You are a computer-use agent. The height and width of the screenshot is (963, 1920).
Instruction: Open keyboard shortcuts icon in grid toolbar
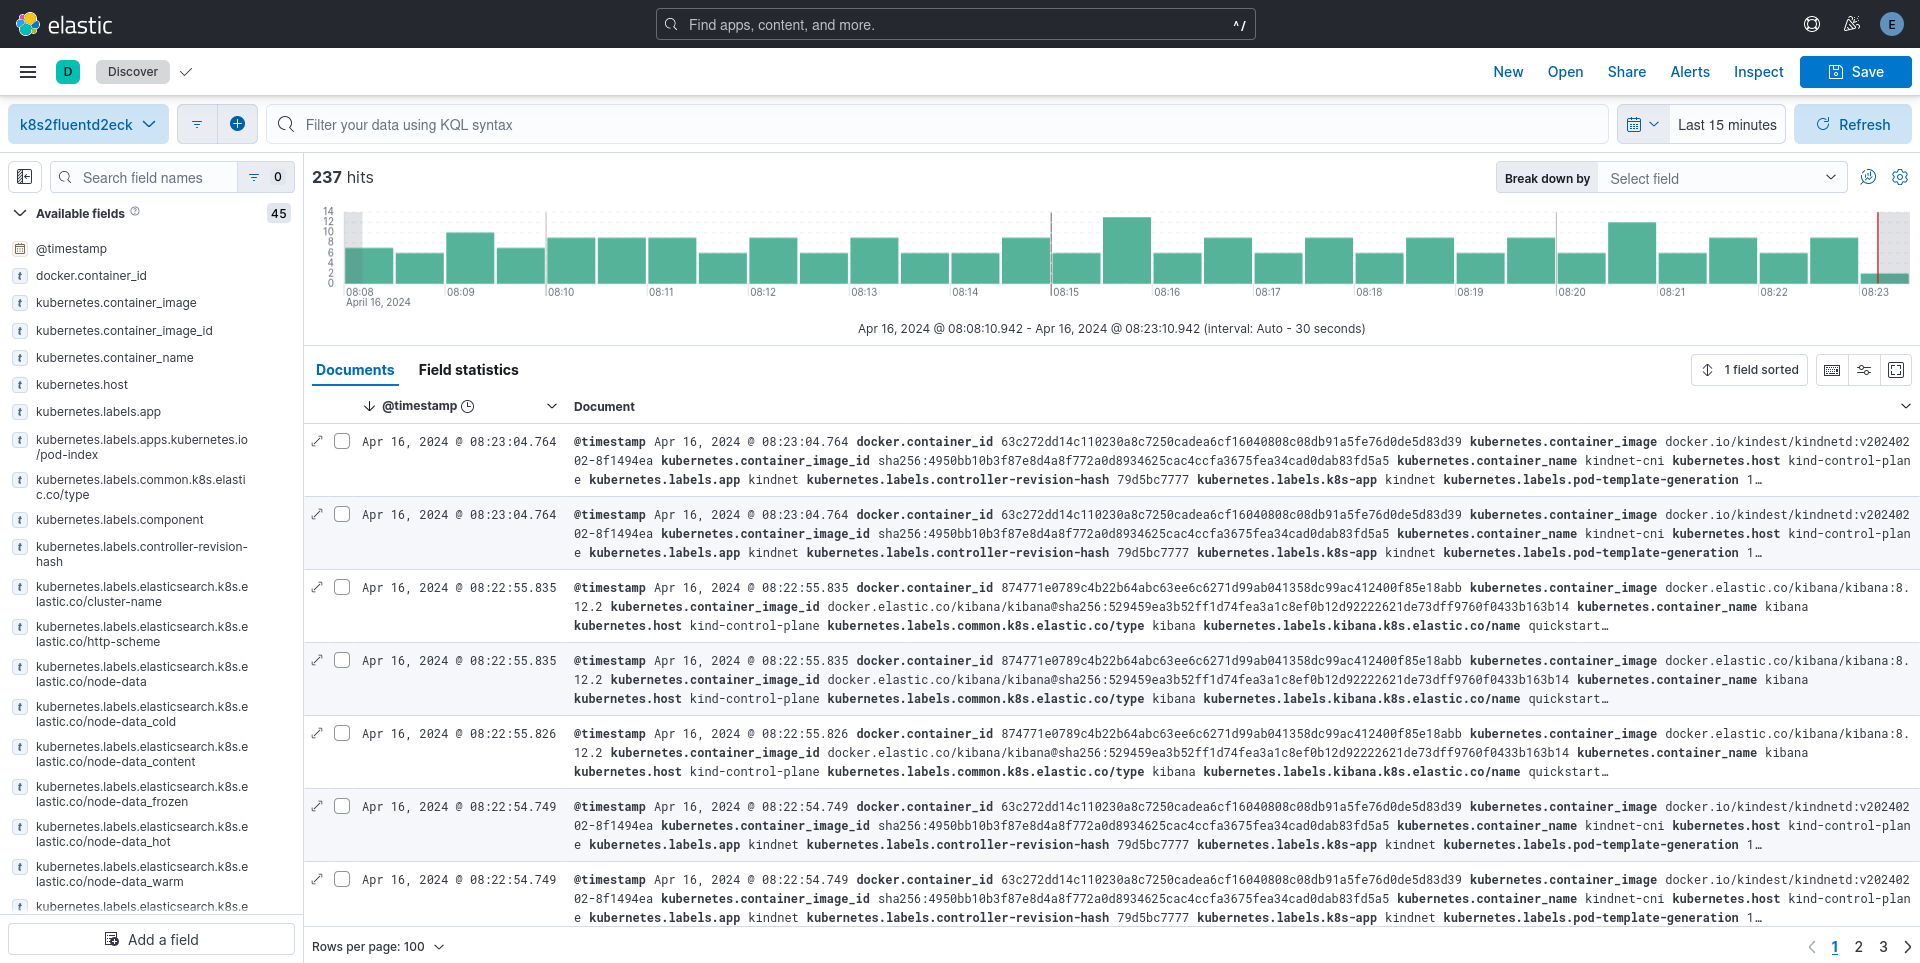[1832, 370]
